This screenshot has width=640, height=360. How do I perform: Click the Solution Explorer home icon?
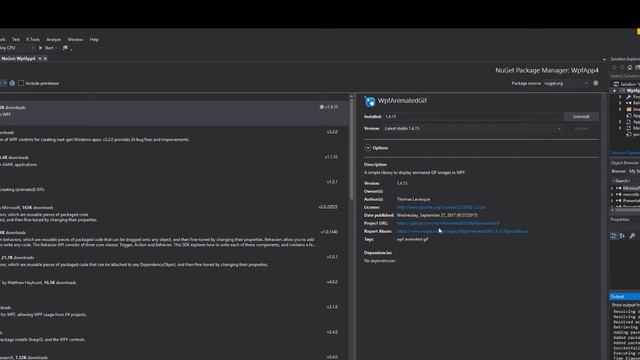(x=630, y=68)
